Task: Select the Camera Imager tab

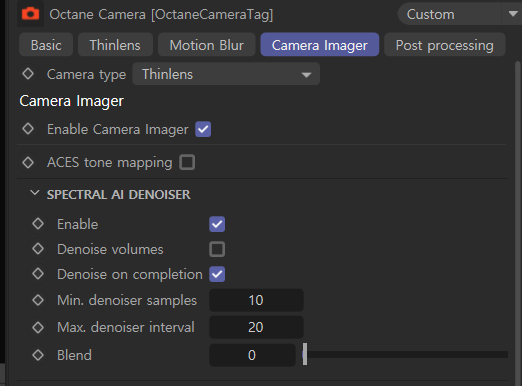Action: point(319,45)
